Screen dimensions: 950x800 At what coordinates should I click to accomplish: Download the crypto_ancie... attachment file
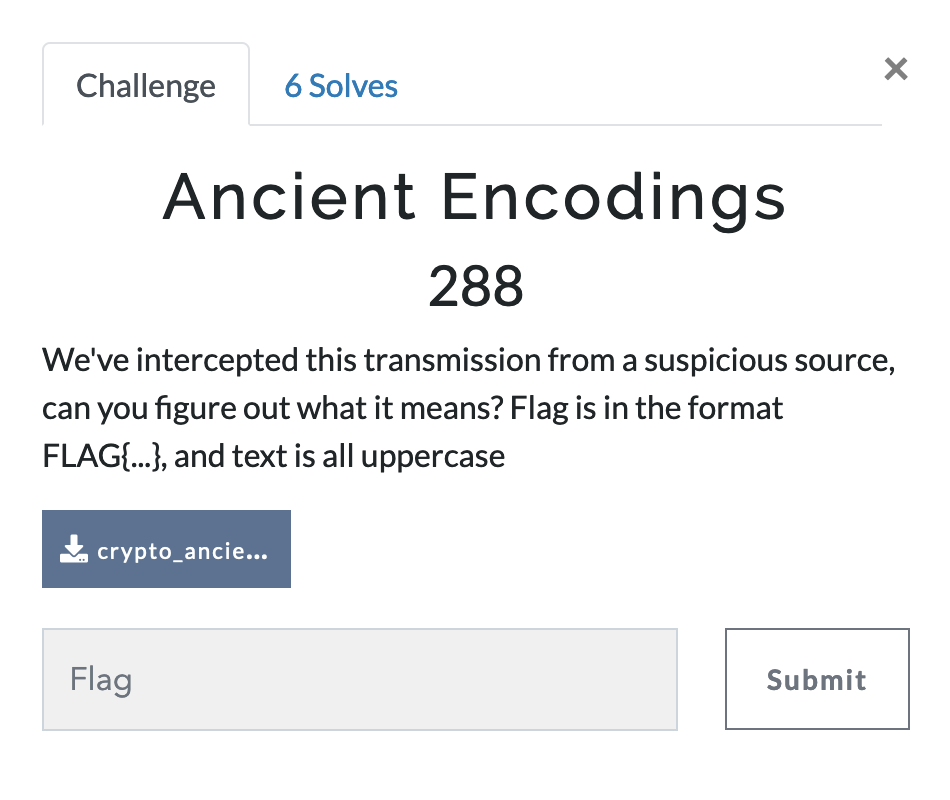click(x=166, y=549)
